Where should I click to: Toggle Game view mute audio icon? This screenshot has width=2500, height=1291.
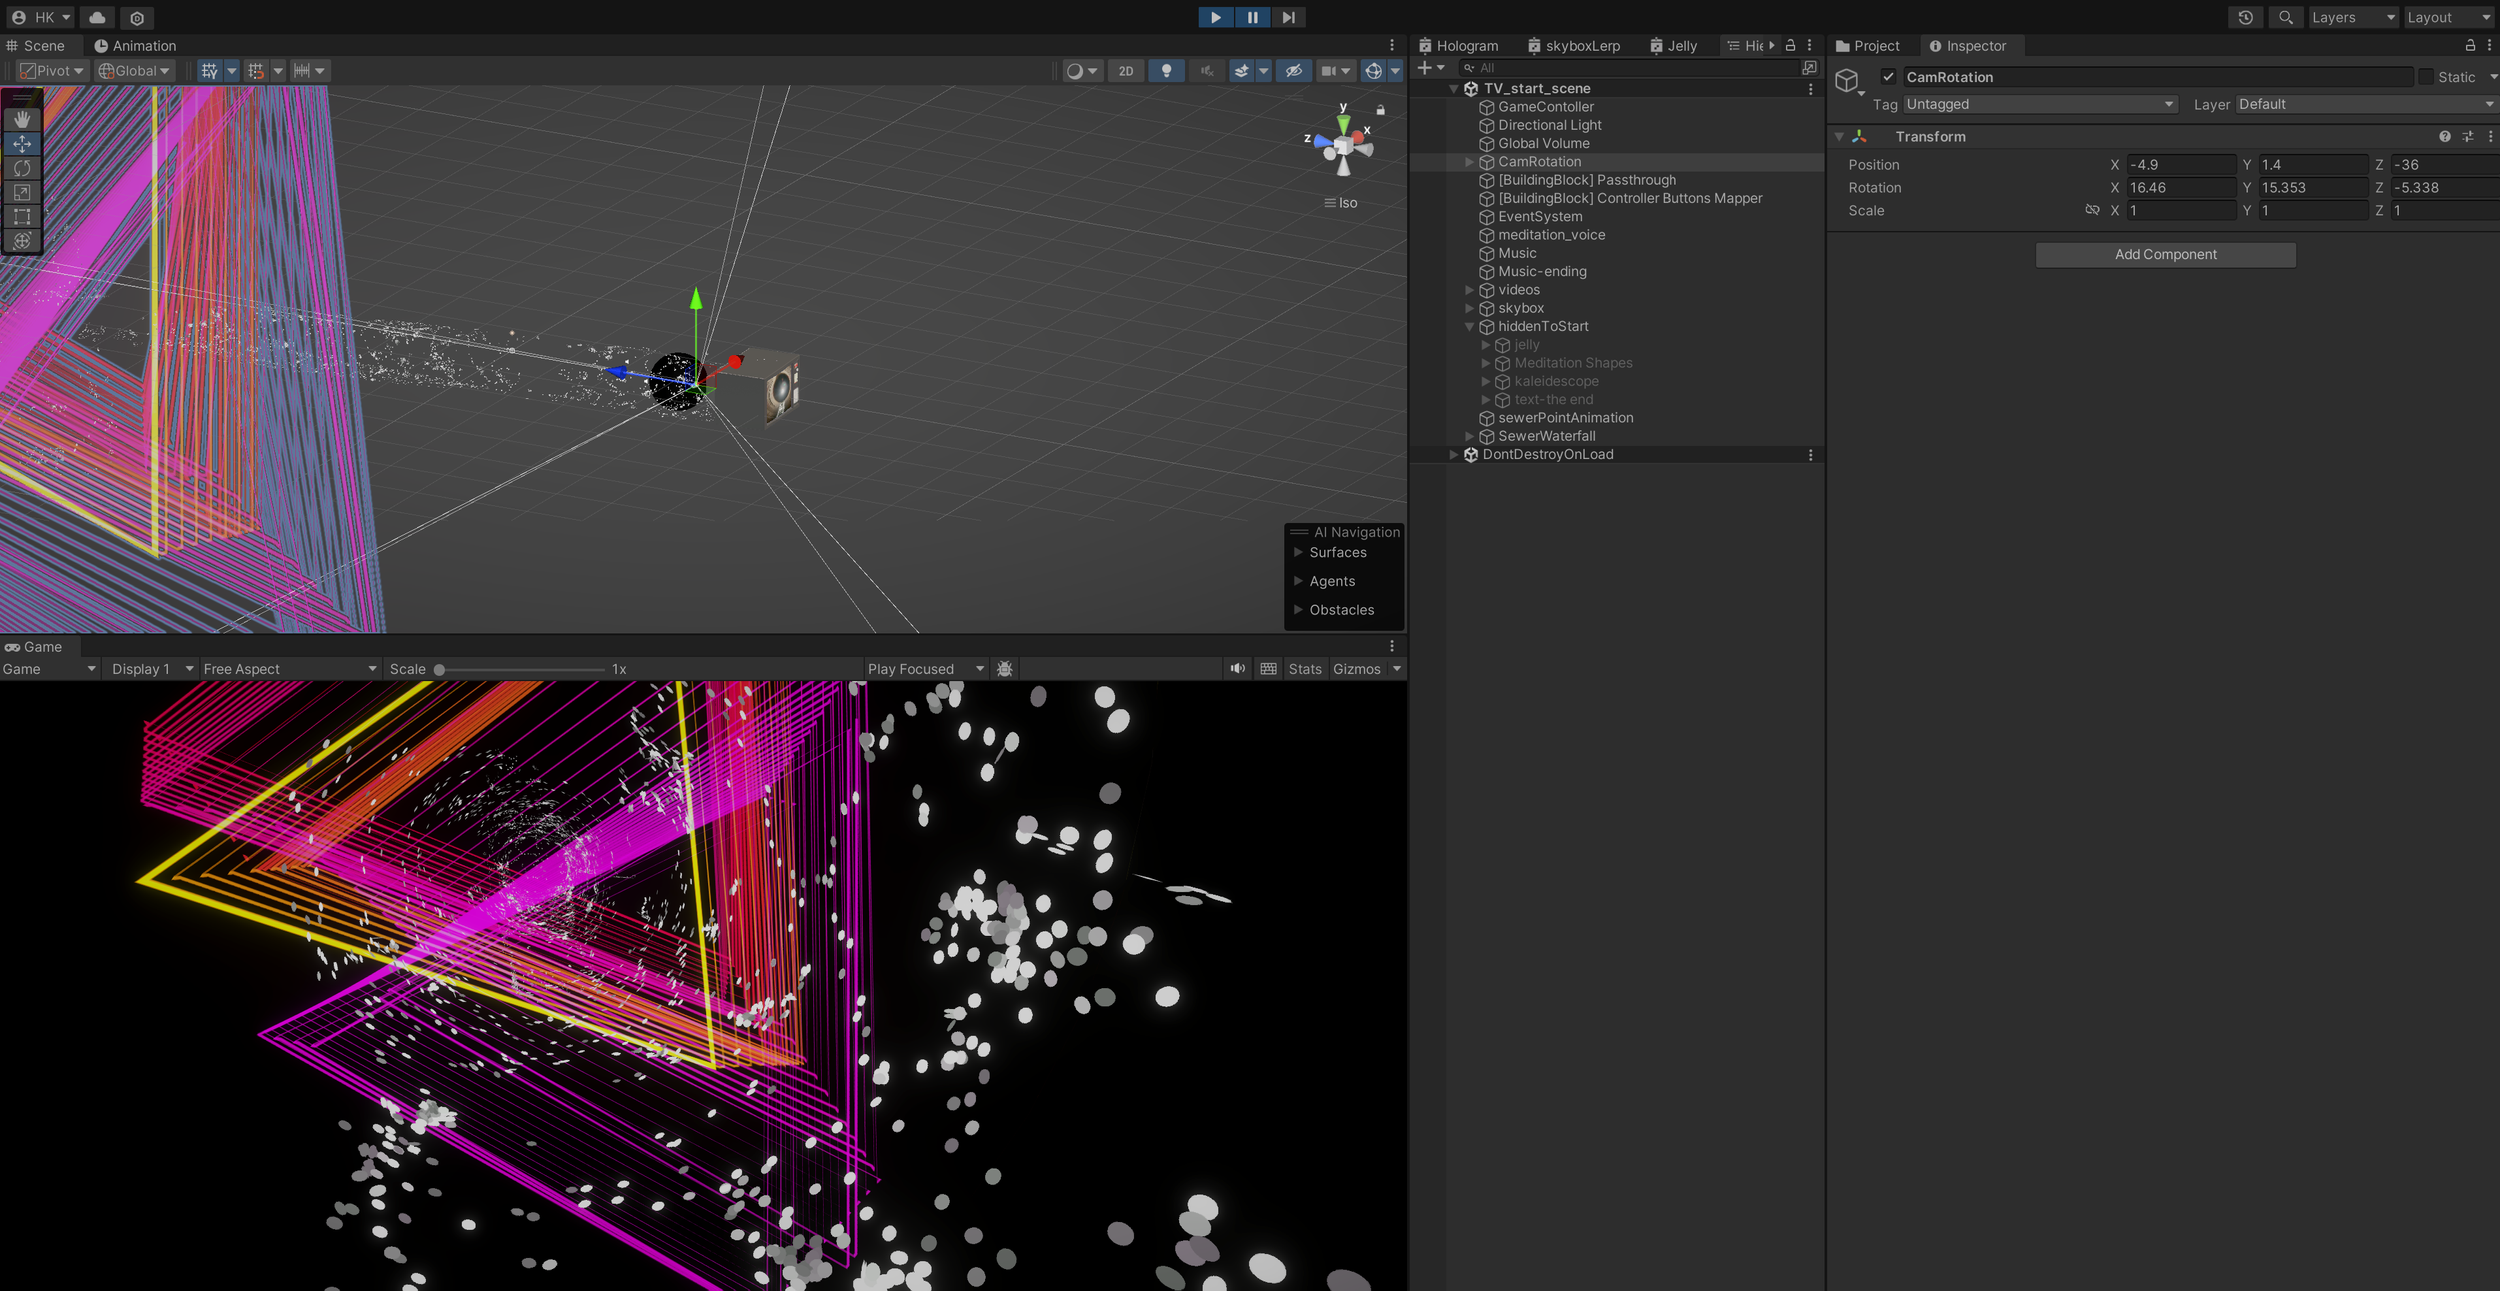coord(1237,669)
